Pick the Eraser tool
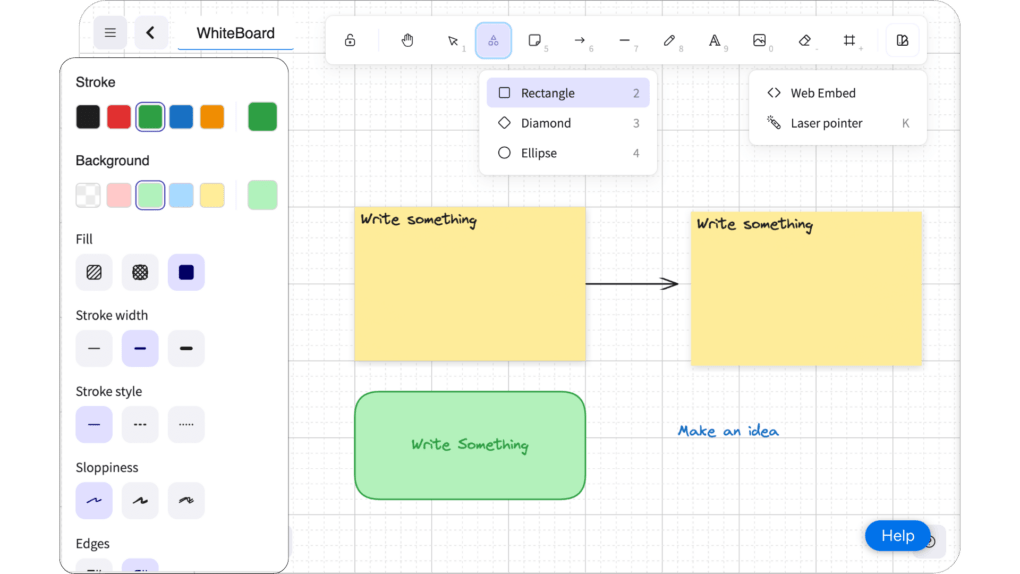This screenshot has width=1020, height=574. pos(805,41)
